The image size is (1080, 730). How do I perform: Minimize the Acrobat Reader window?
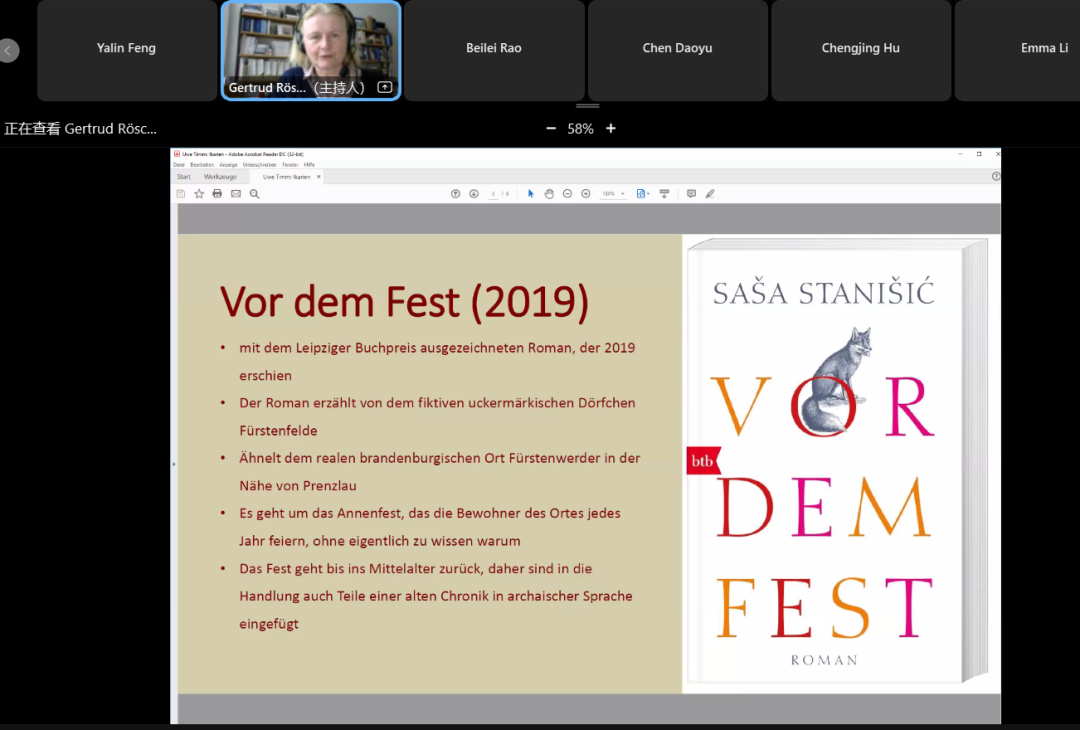pyautogui.click(x=960, y=154)
